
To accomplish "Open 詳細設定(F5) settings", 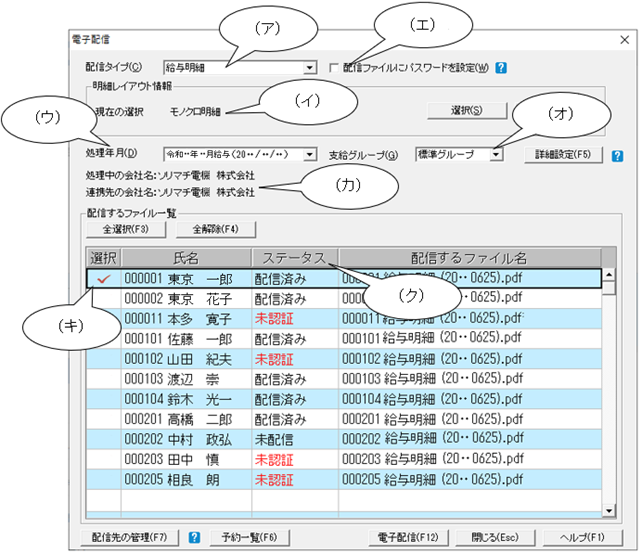I will [563, 155].
